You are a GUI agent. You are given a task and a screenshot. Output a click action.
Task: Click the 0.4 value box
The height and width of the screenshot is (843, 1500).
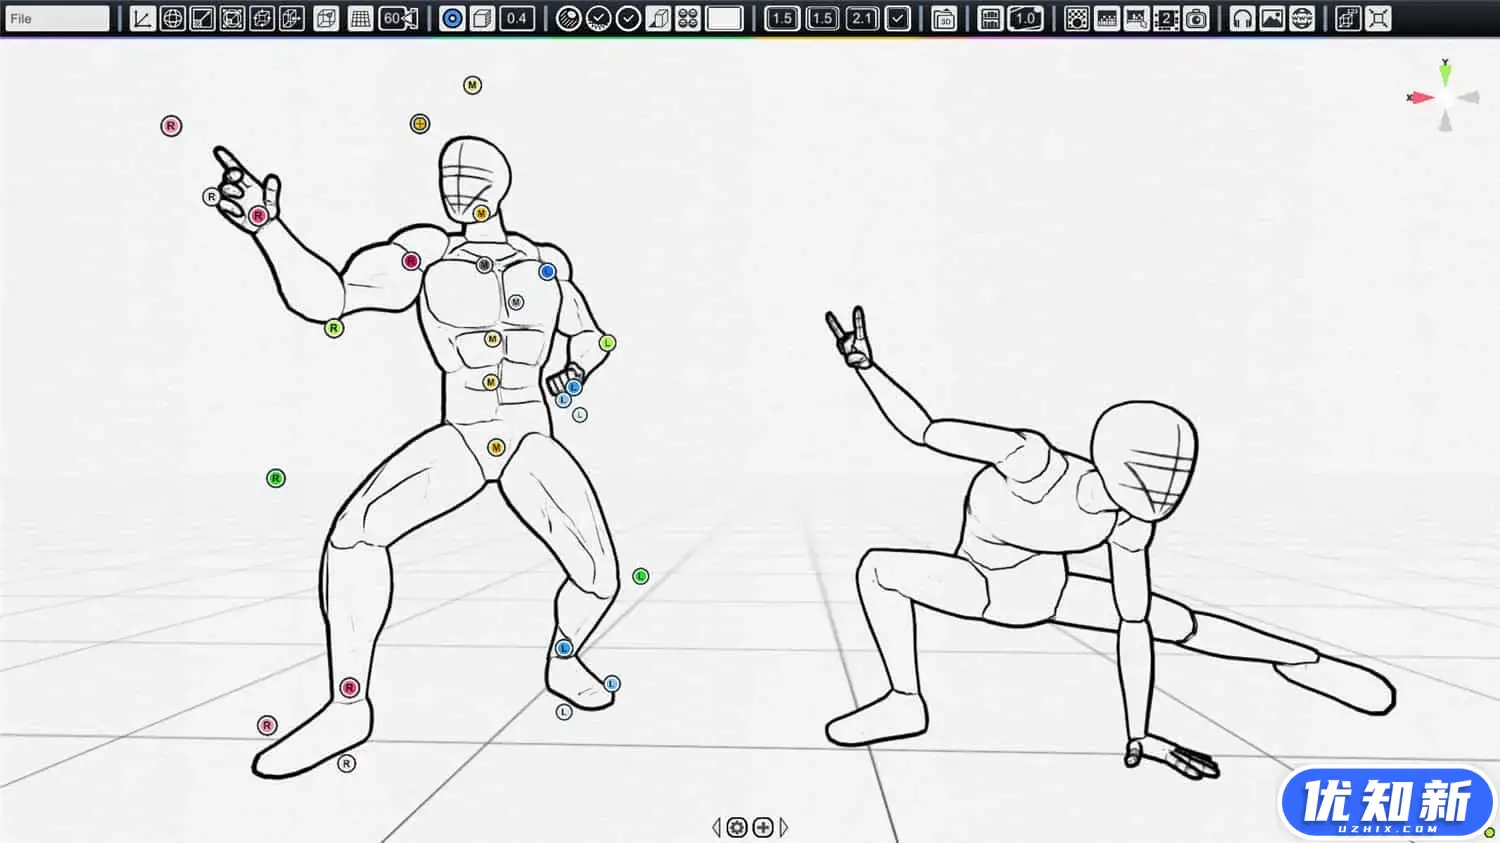[x=516, y=18]
